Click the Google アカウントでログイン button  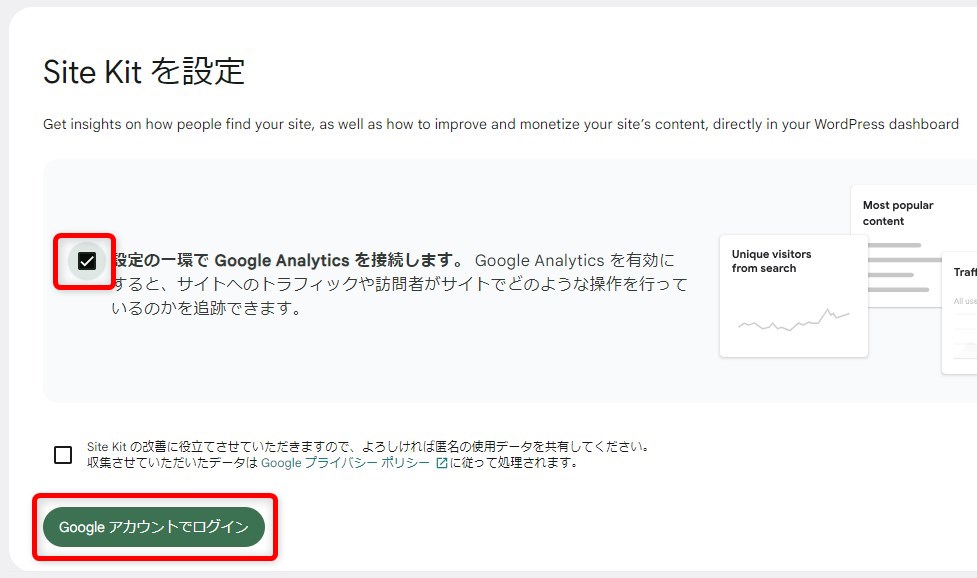154,527
